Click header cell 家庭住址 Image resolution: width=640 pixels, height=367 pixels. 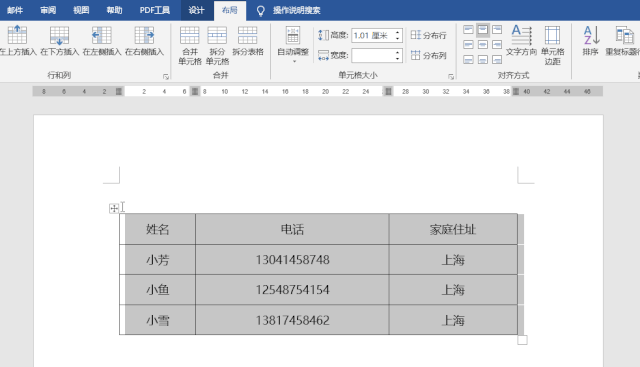click(453, 229)
